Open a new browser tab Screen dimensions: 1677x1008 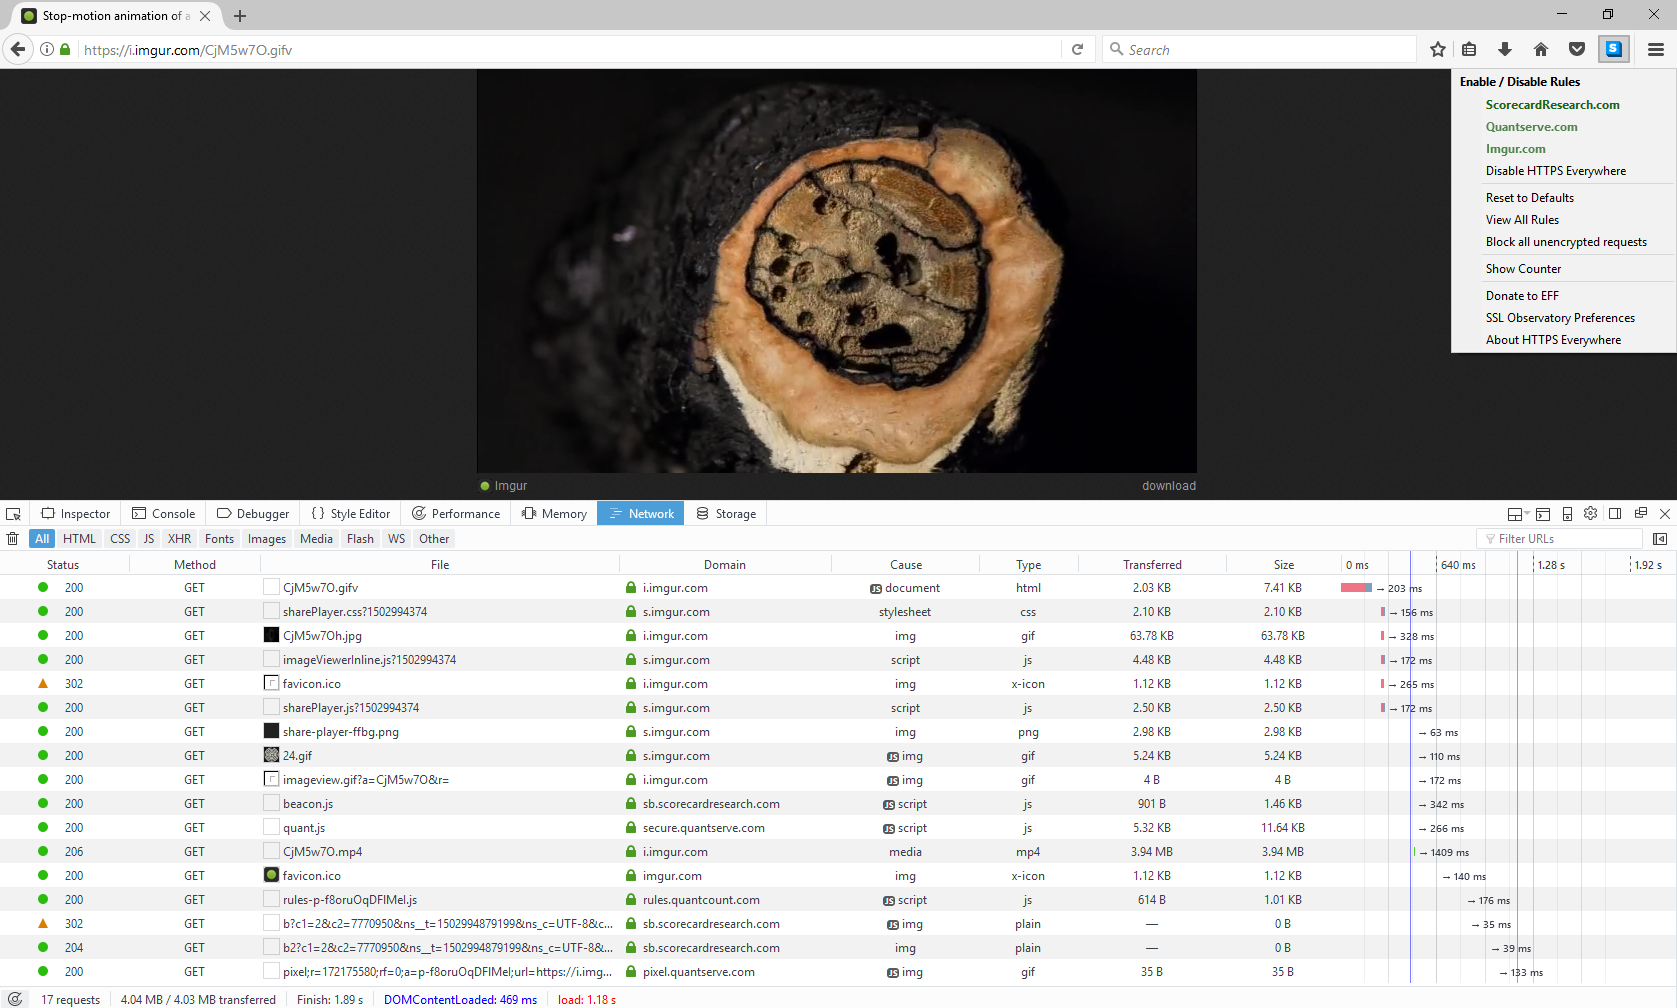pos(240,16)
